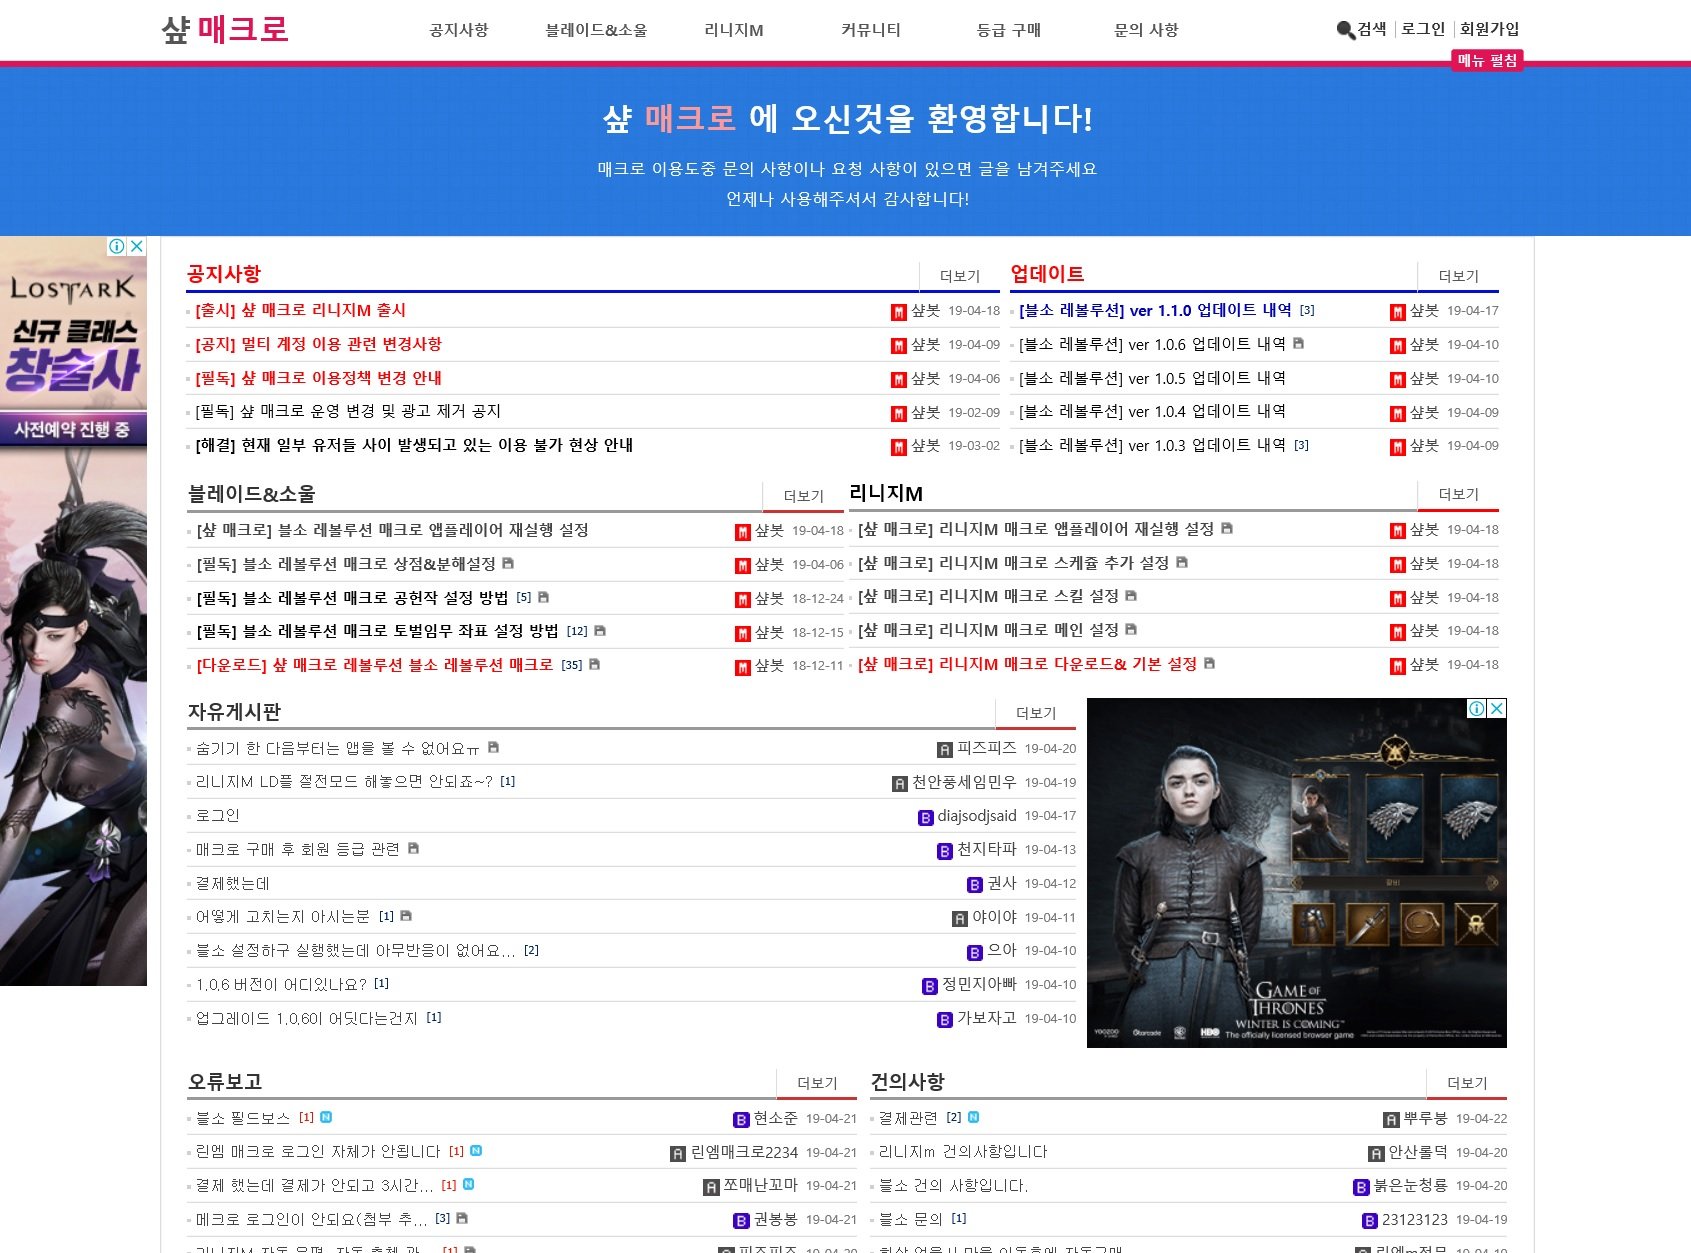Click 더보기 in the 오류보고 section

coord(817,1083)
